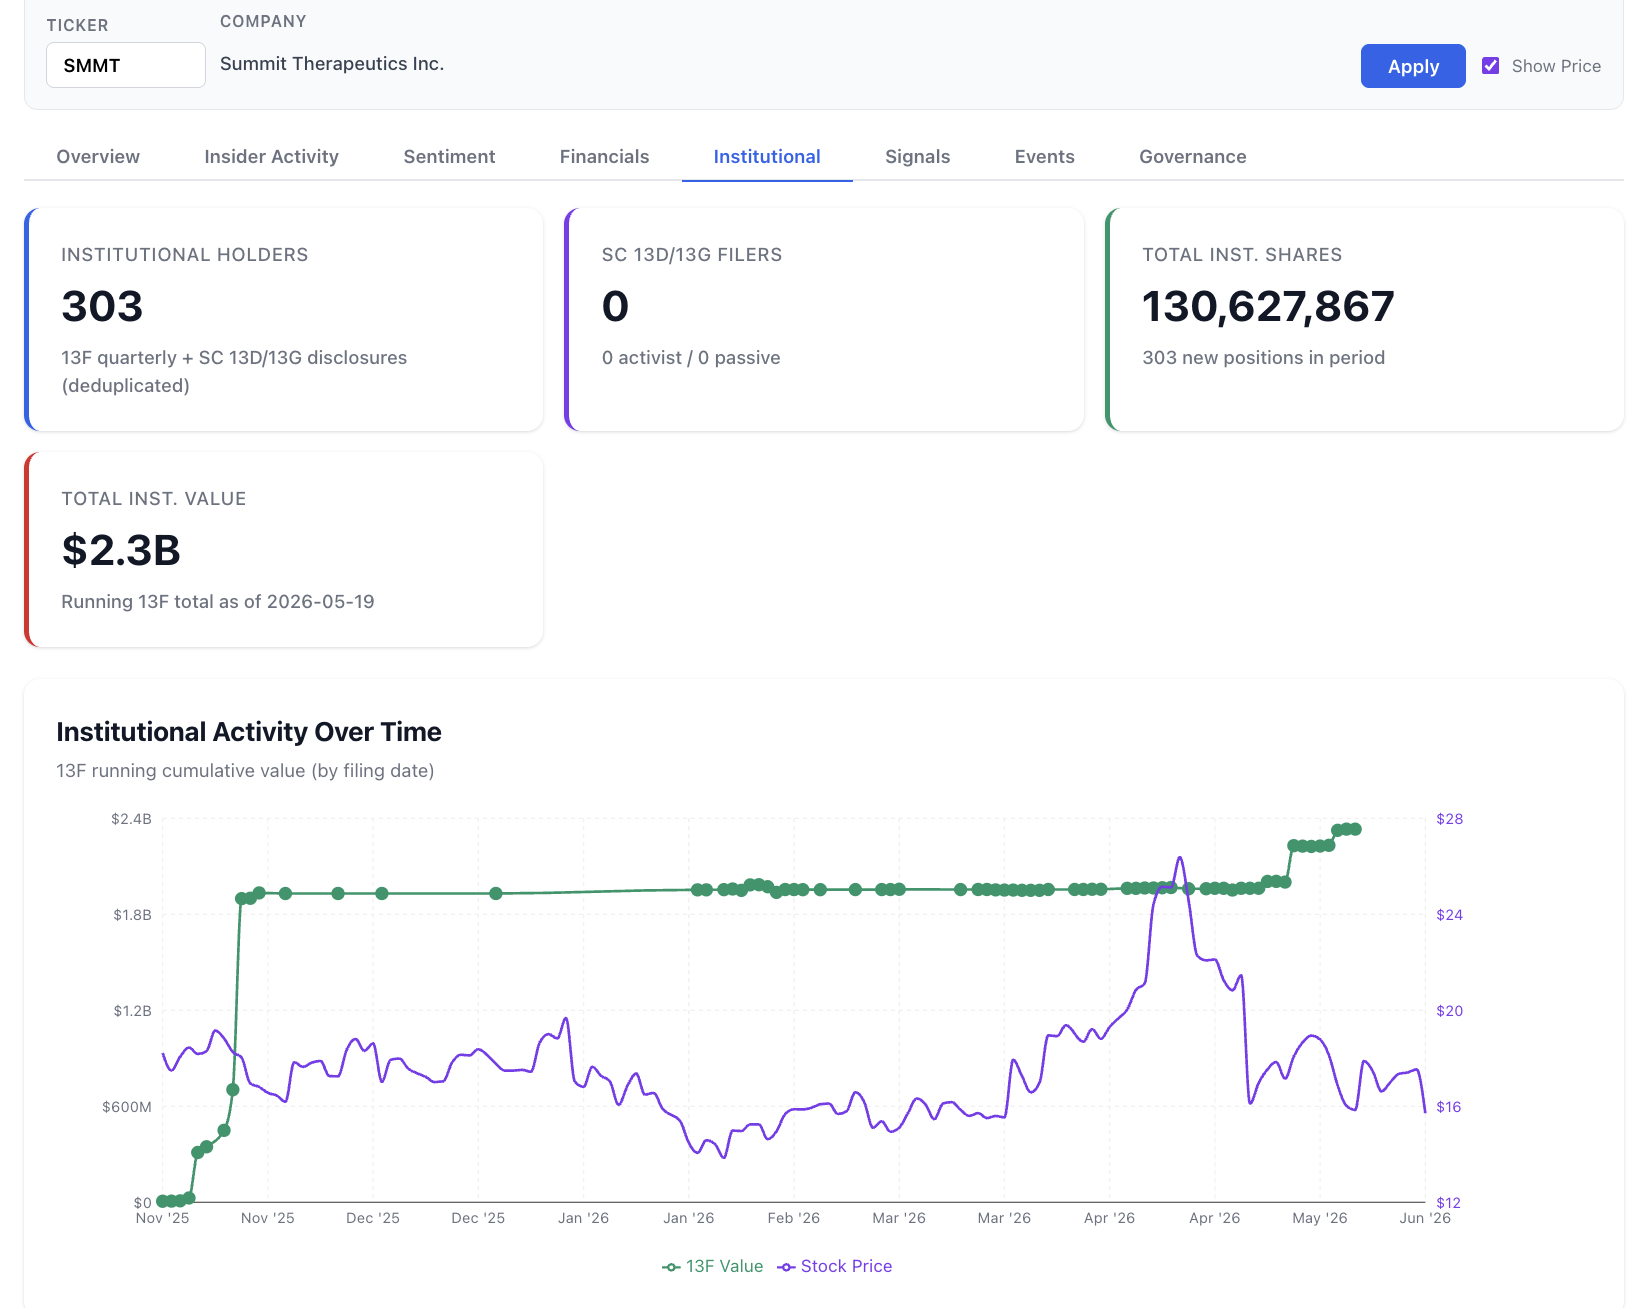1640x1308 pixels.
Task: Click the total shares value 130,627,867
Action: [x=1268, y=306]
